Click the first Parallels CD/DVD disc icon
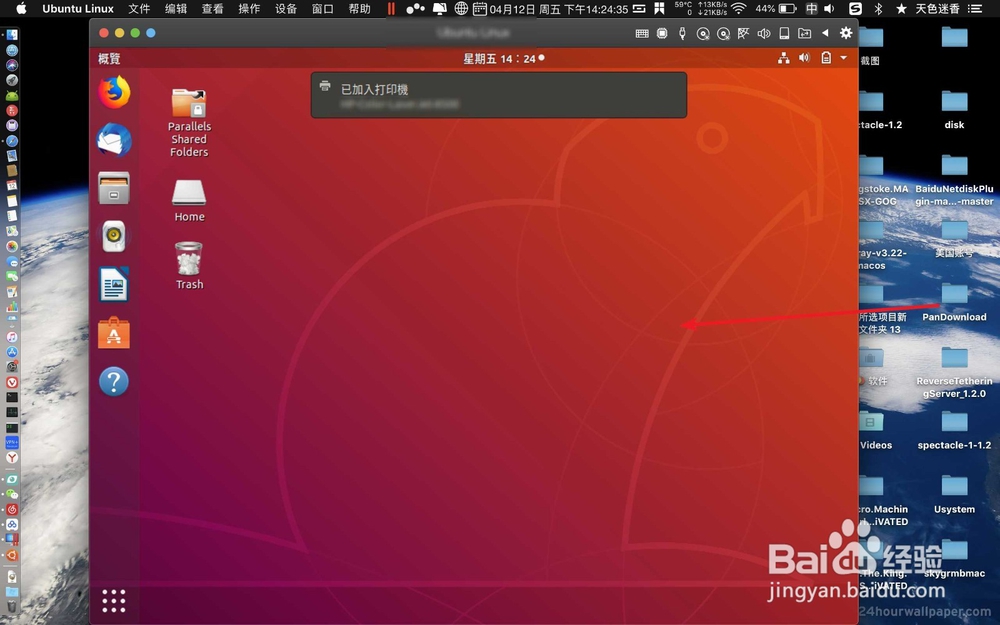This screenshot has height=625, width=1000. pyautogui.click(x=703, y=34)
